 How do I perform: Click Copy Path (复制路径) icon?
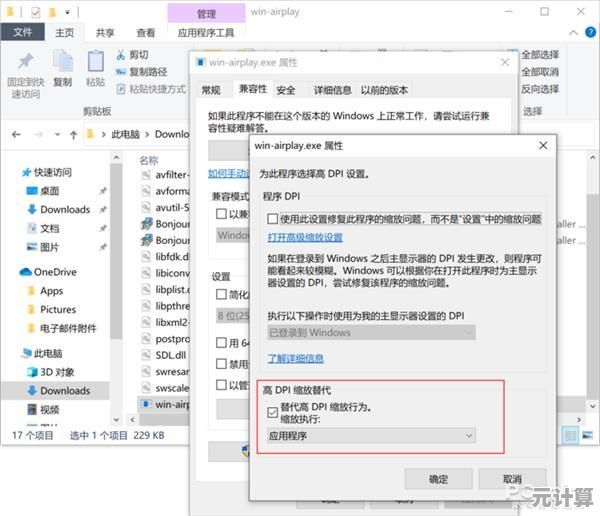click(x=121, y=72)
